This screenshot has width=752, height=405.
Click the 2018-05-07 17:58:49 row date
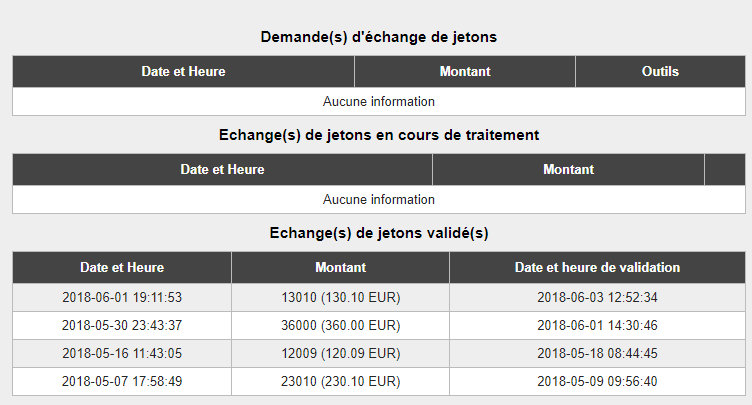tap(122, 381)
